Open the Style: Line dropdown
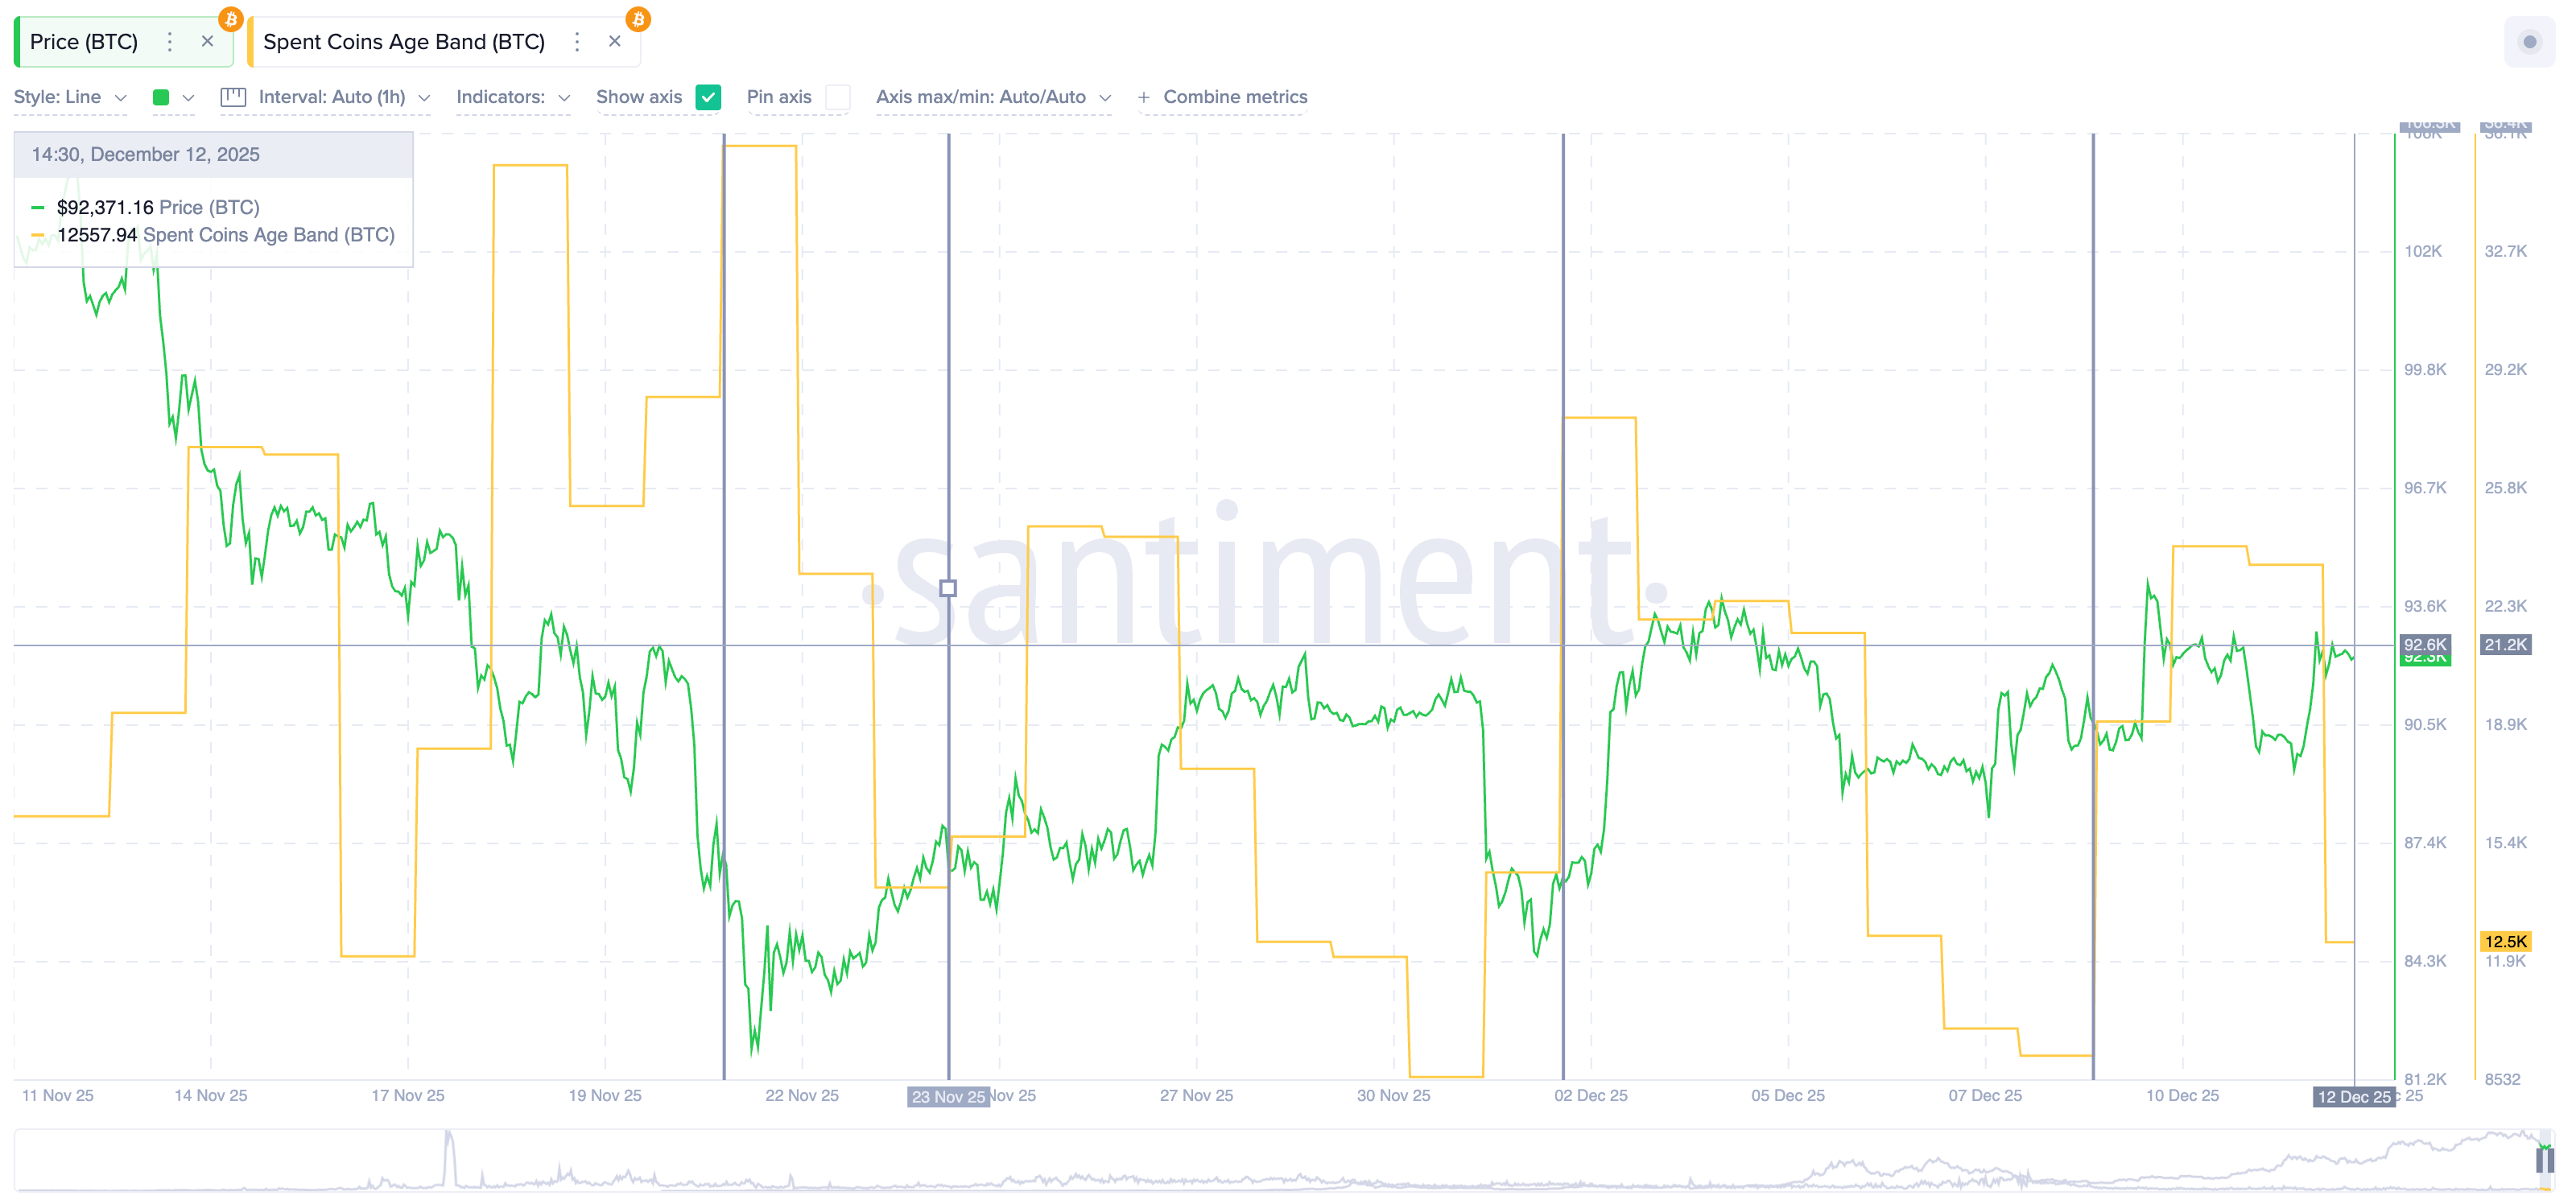Screen dimensions: 2576x1204 coord(70,97)
